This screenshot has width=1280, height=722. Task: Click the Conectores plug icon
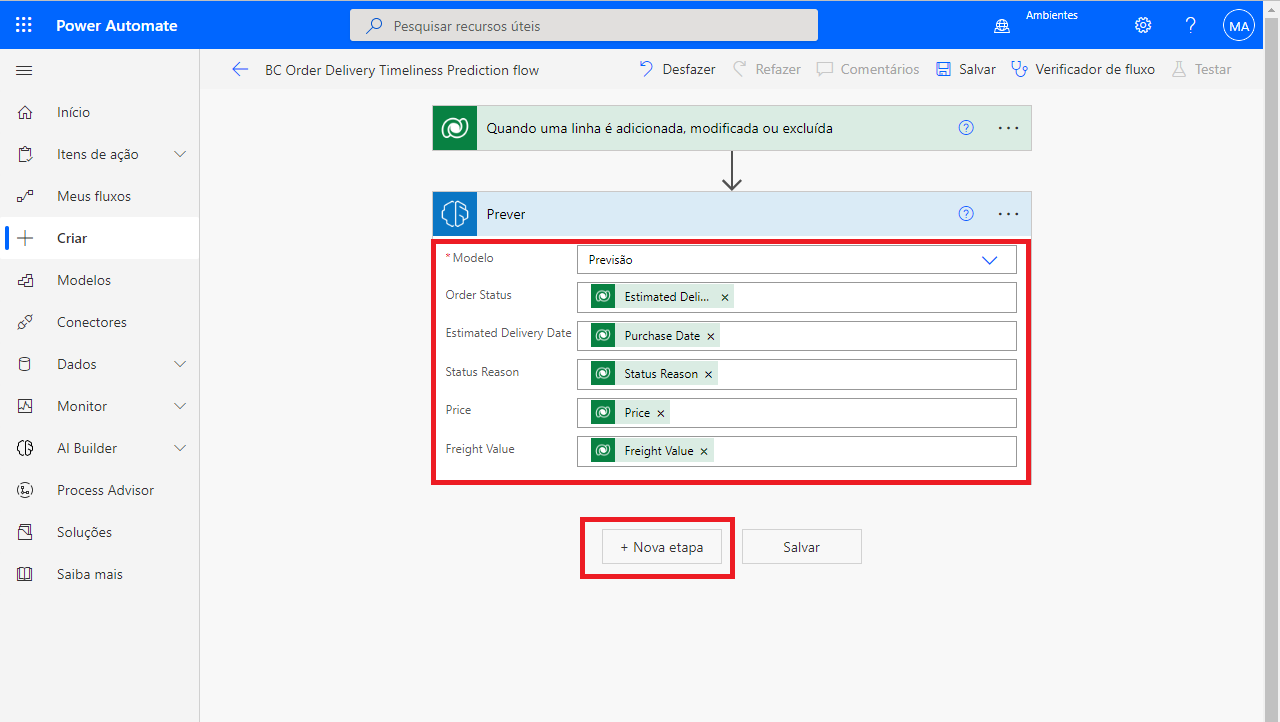pyautogui.click(x=25, y=322)
